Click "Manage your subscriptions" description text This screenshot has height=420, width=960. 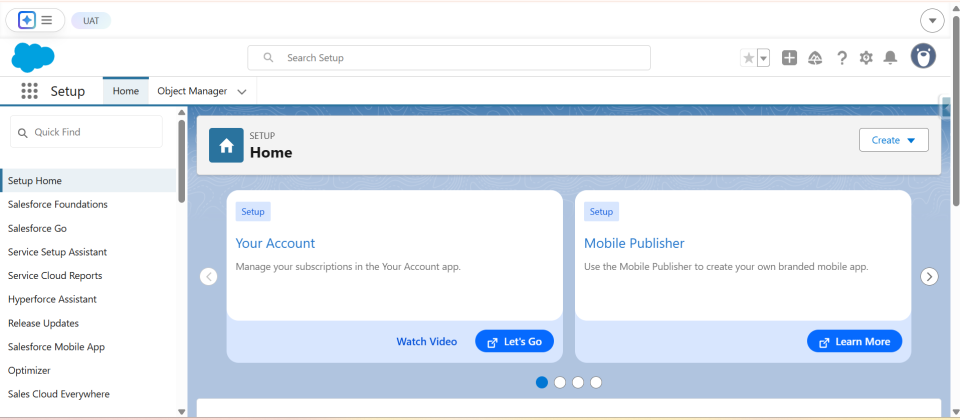[x=348, y=267]
